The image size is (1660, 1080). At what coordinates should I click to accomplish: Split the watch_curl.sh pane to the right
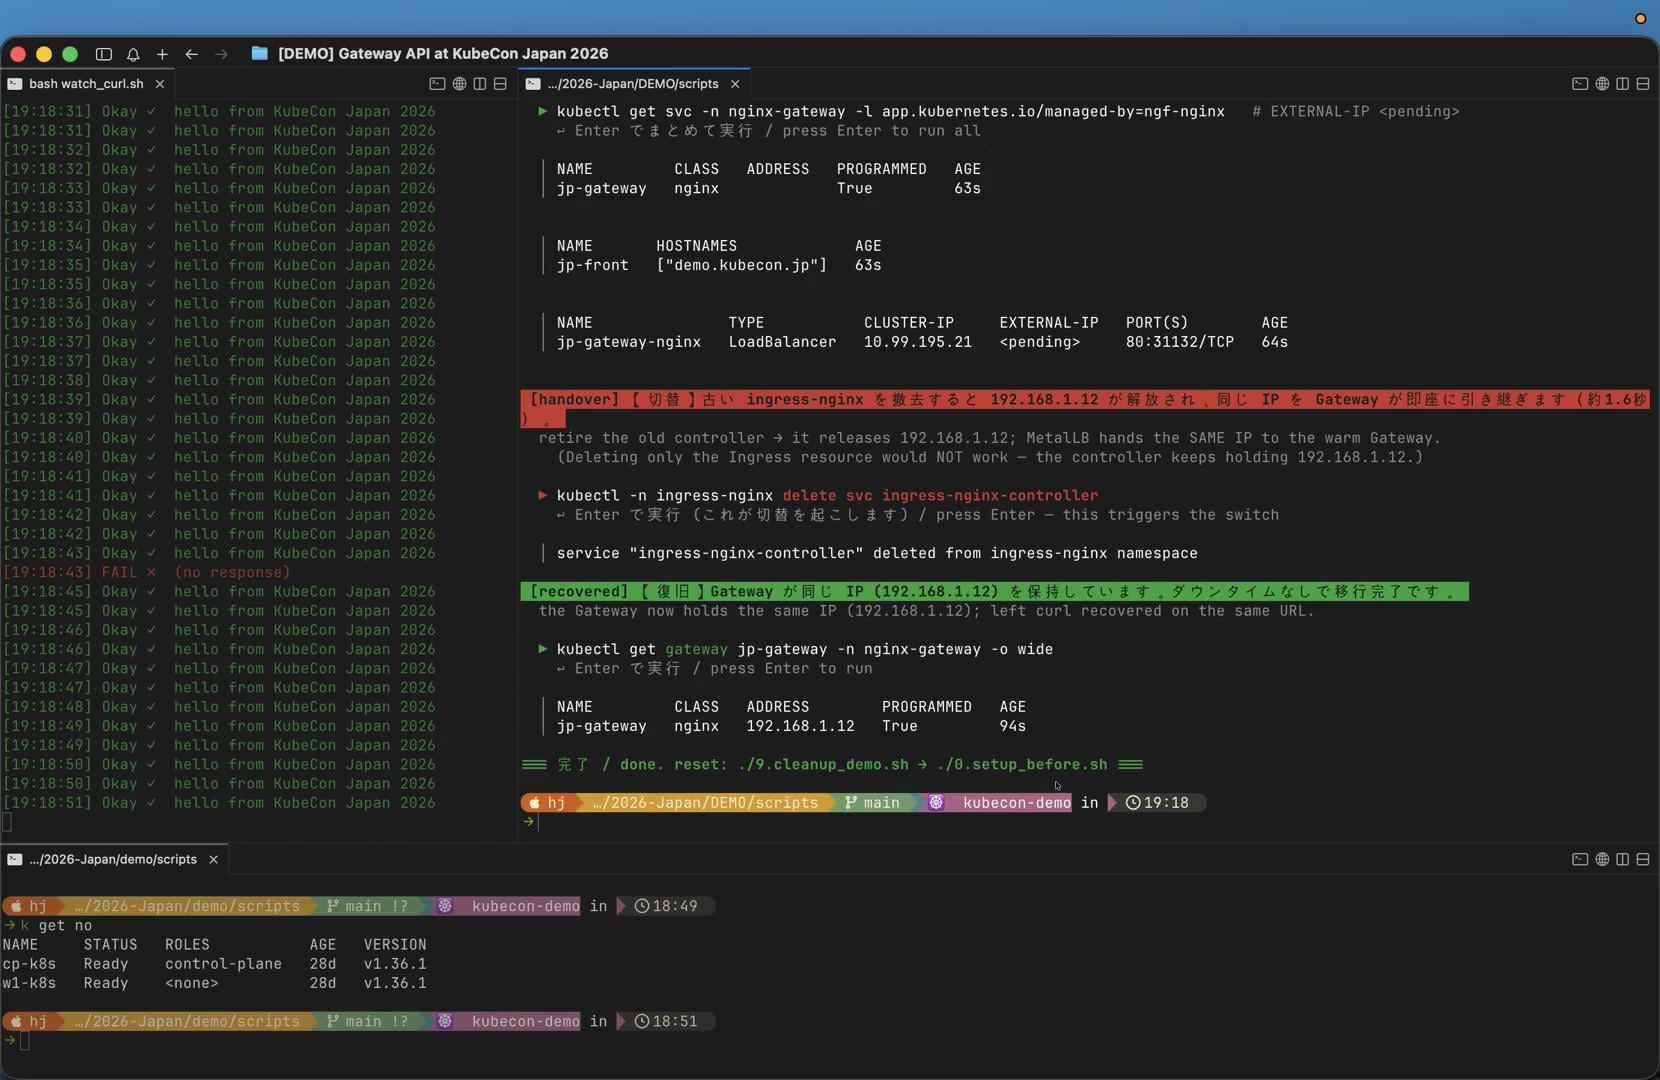[480, 84]
